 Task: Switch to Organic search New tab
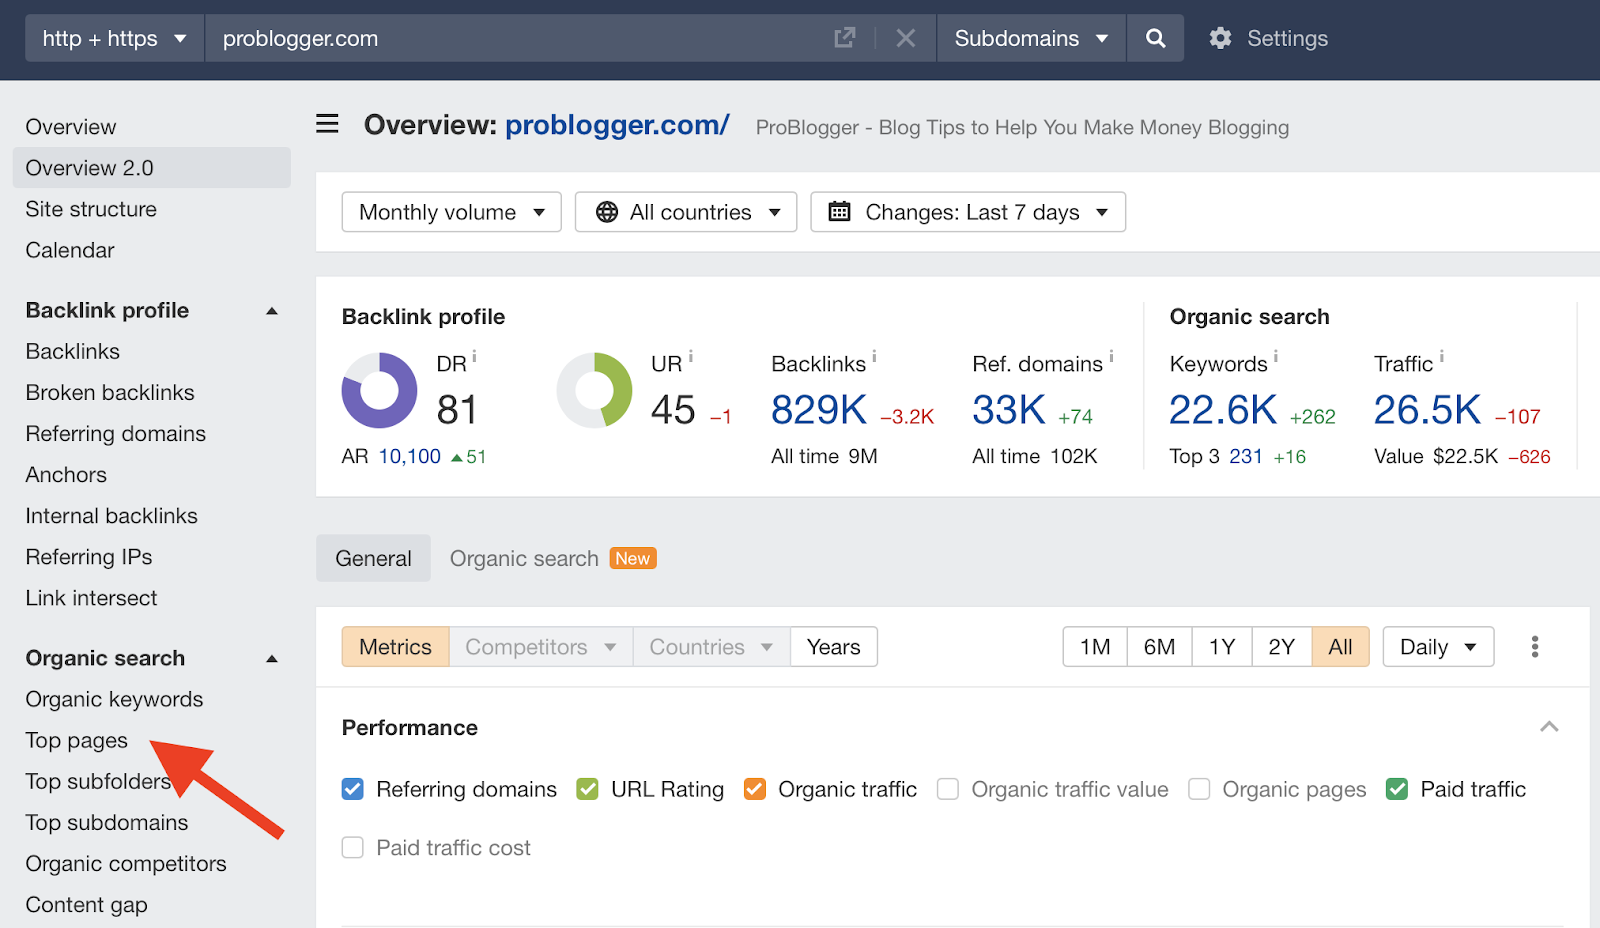[553, 558]
